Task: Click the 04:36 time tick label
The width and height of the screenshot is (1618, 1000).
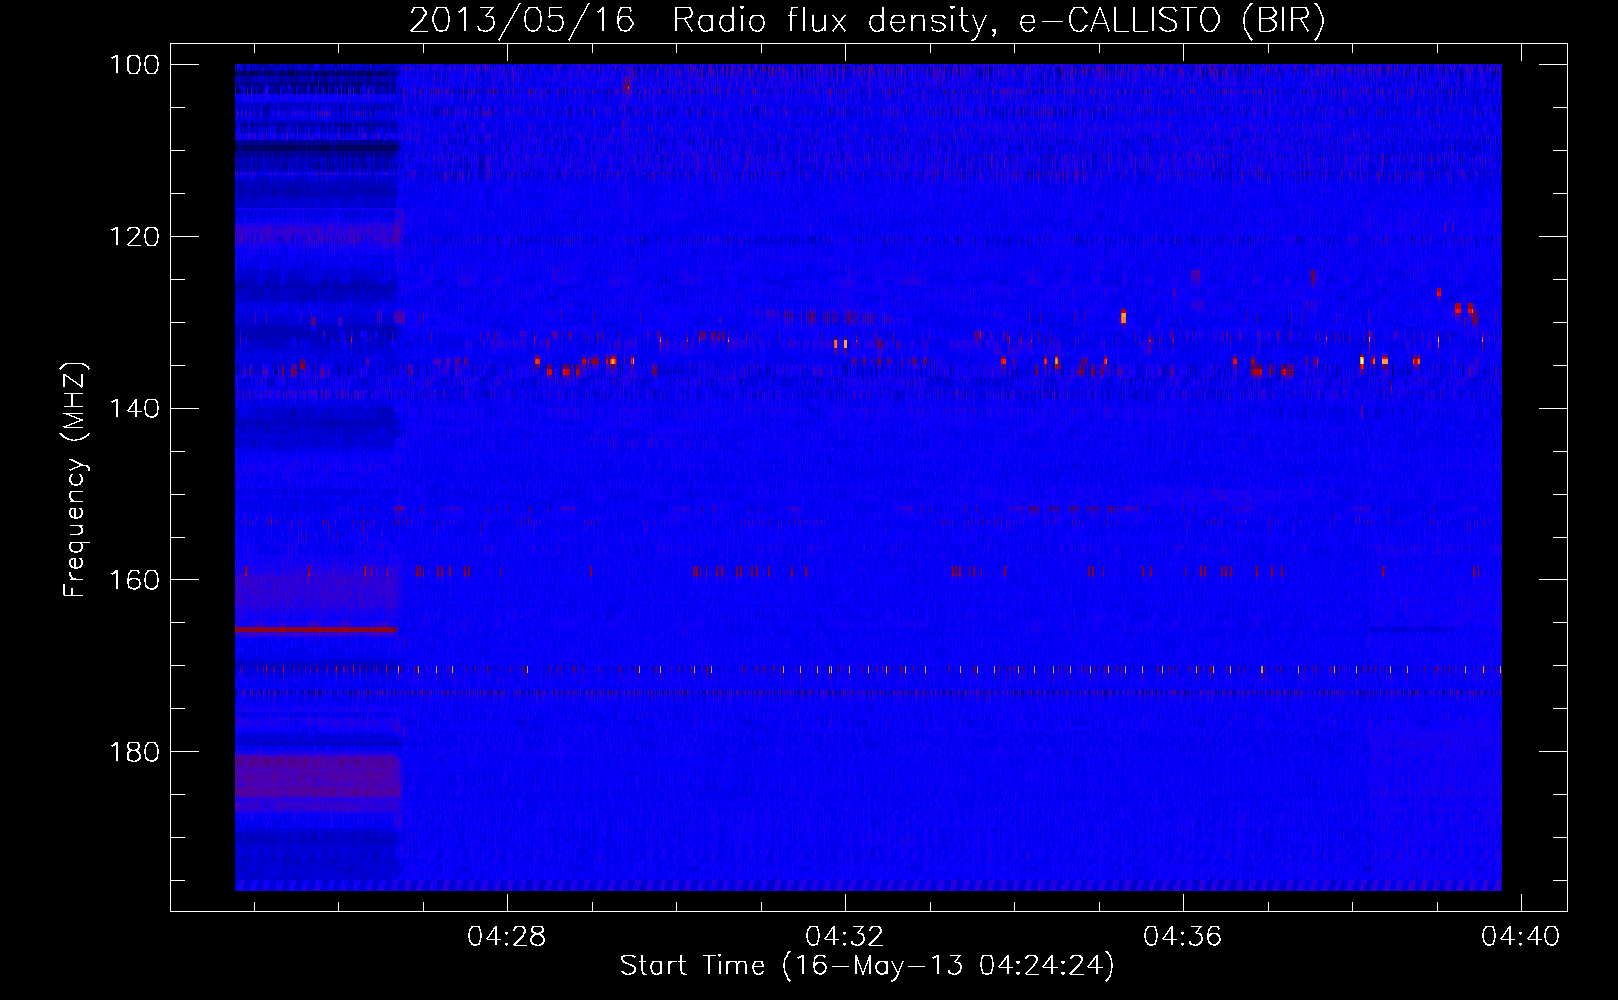Action: pos(1183,937)
